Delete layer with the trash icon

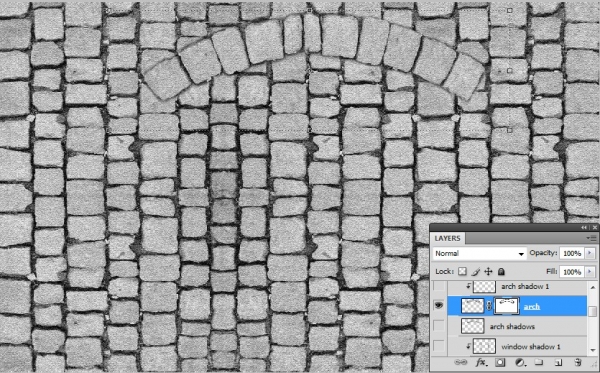(578, 362)
